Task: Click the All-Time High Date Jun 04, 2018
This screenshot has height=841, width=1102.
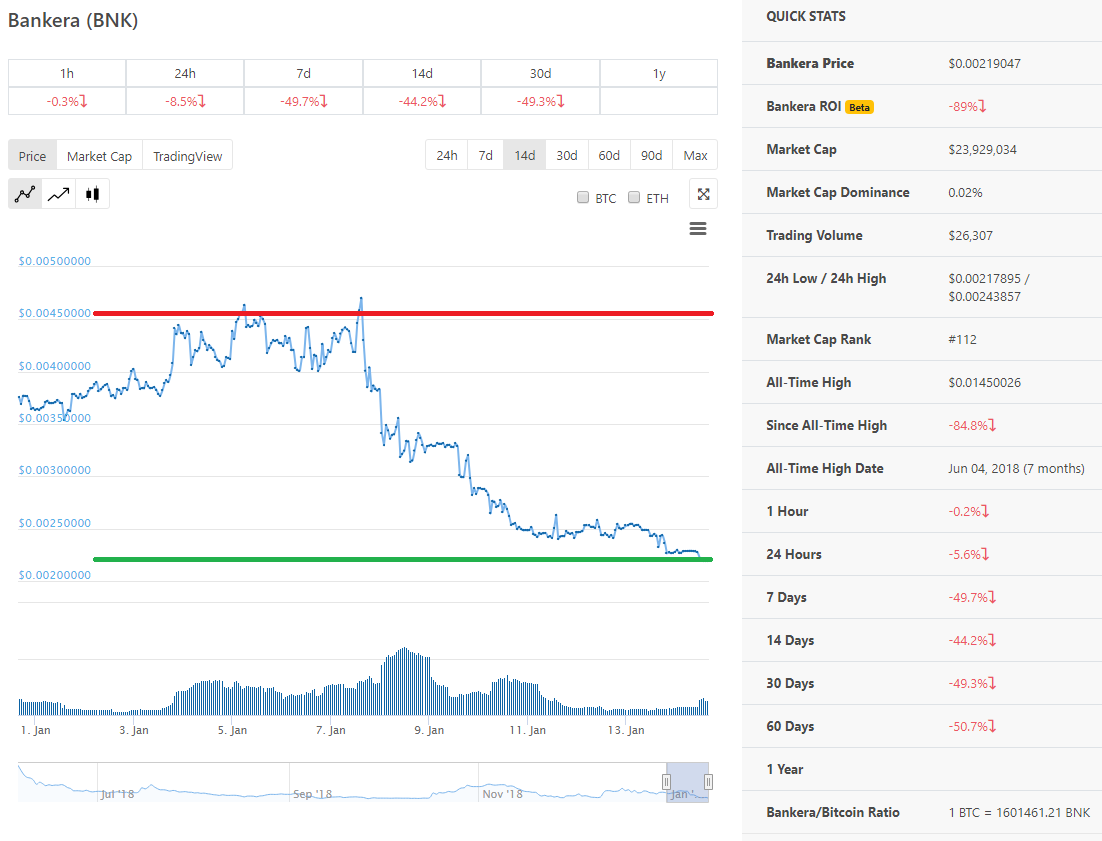Action: [1016, 468]
